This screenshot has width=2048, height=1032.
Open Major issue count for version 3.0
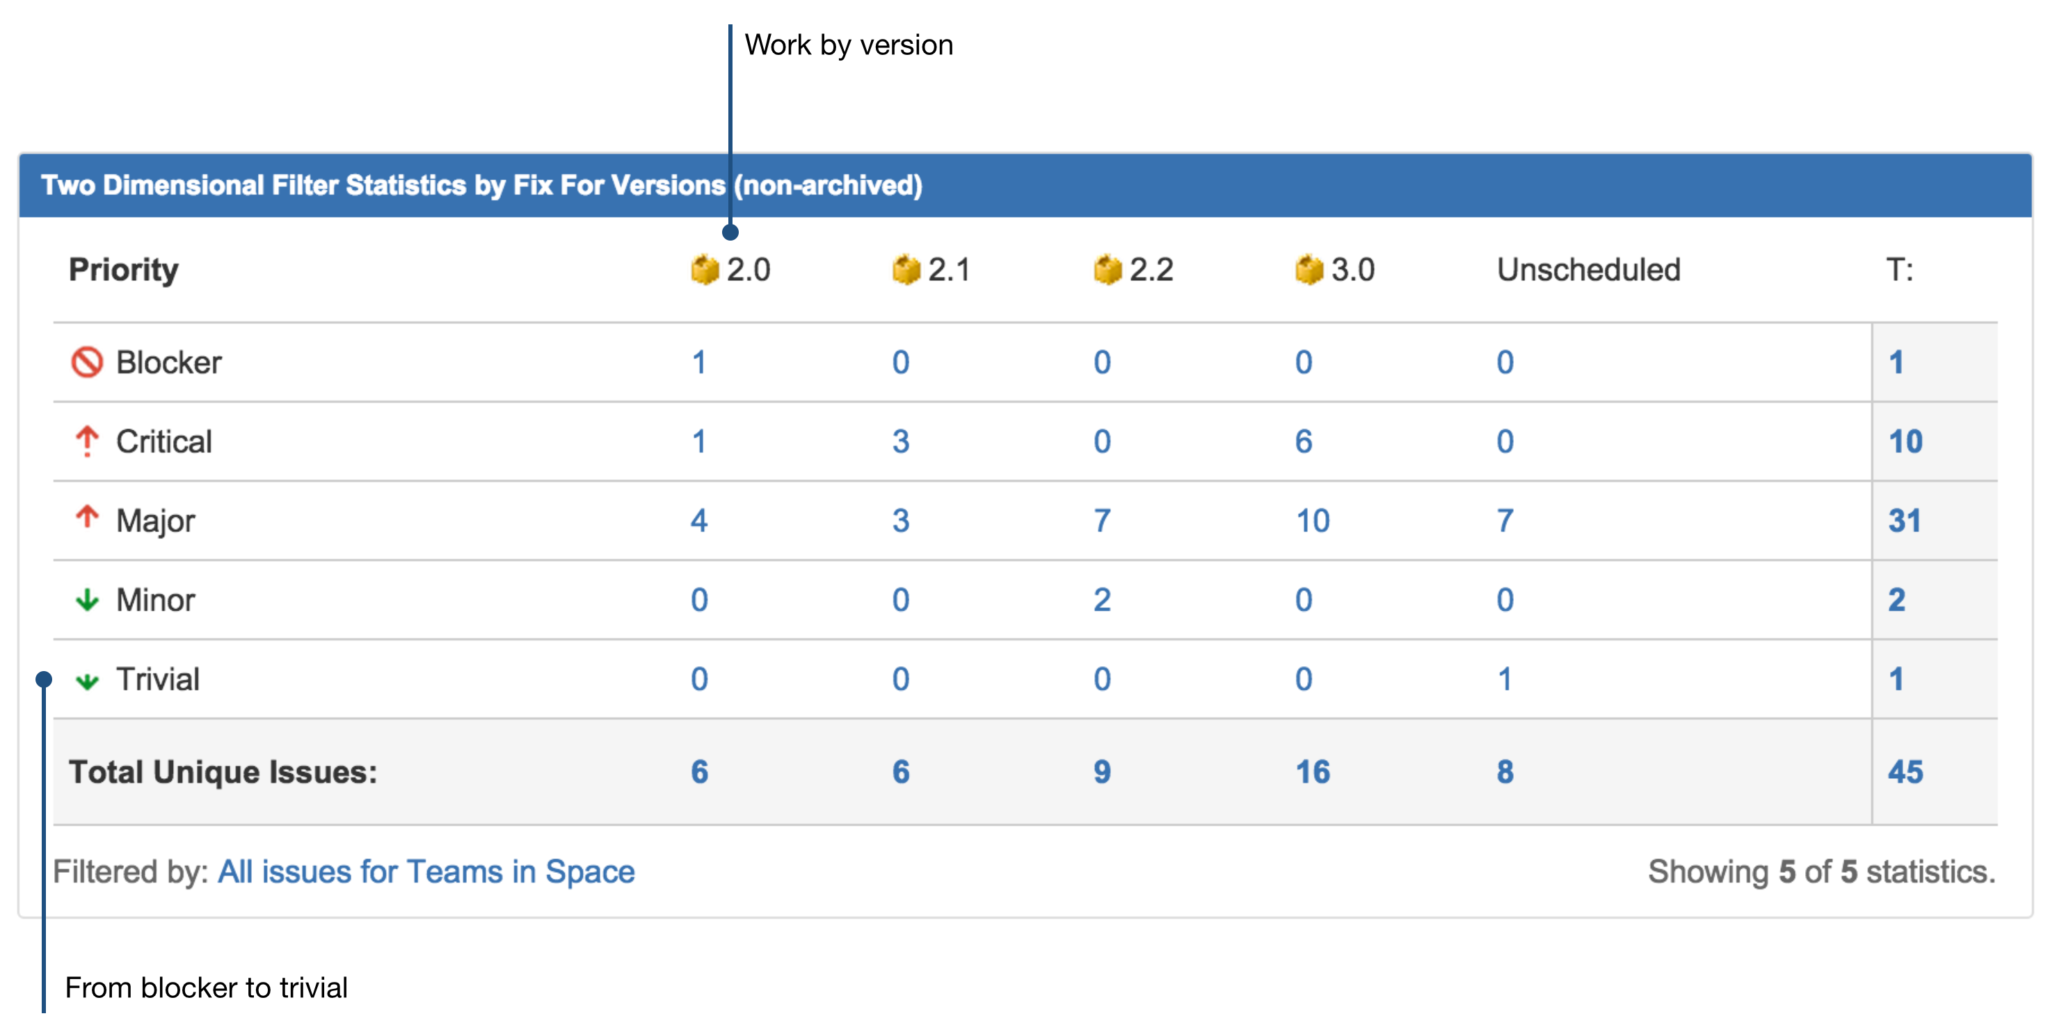pos(1313,520)
